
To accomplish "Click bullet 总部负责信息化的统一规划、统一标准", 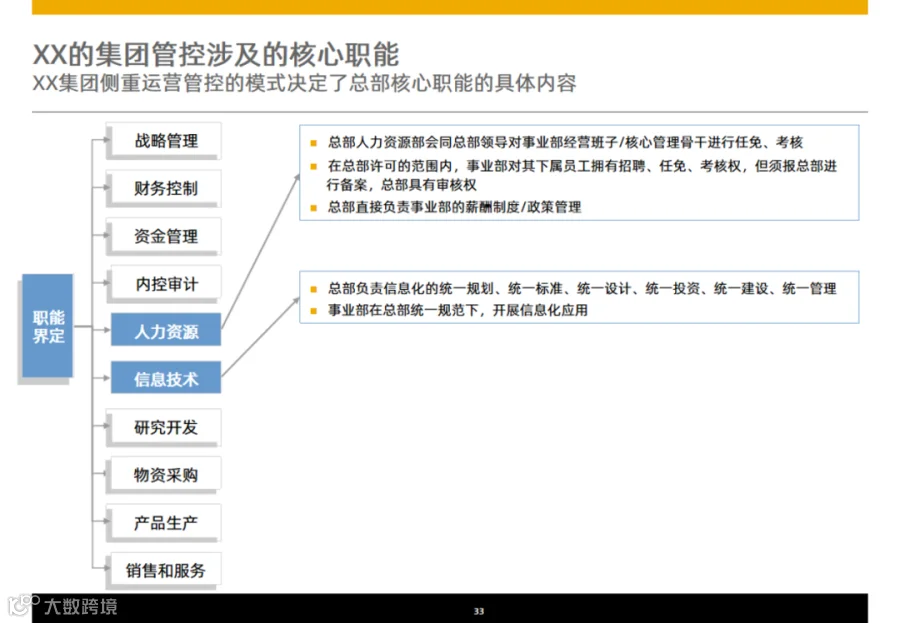I will (581, 288).
